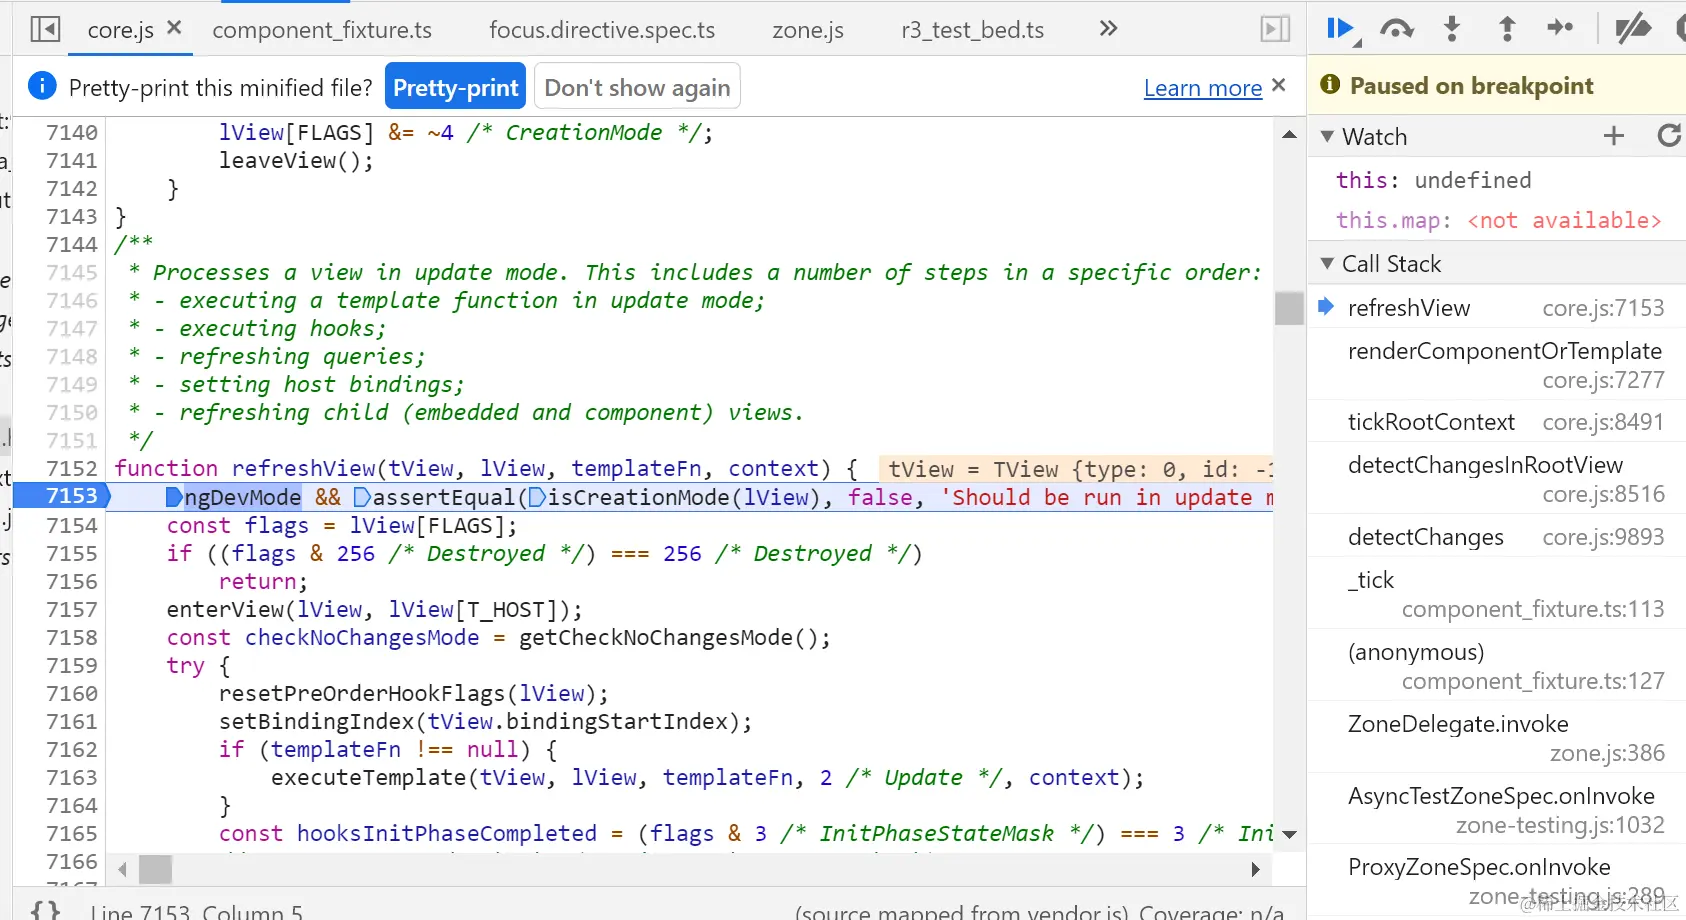Collapse the Watch section
The image size is (1686, 920).
click(x=1327, y=136)
